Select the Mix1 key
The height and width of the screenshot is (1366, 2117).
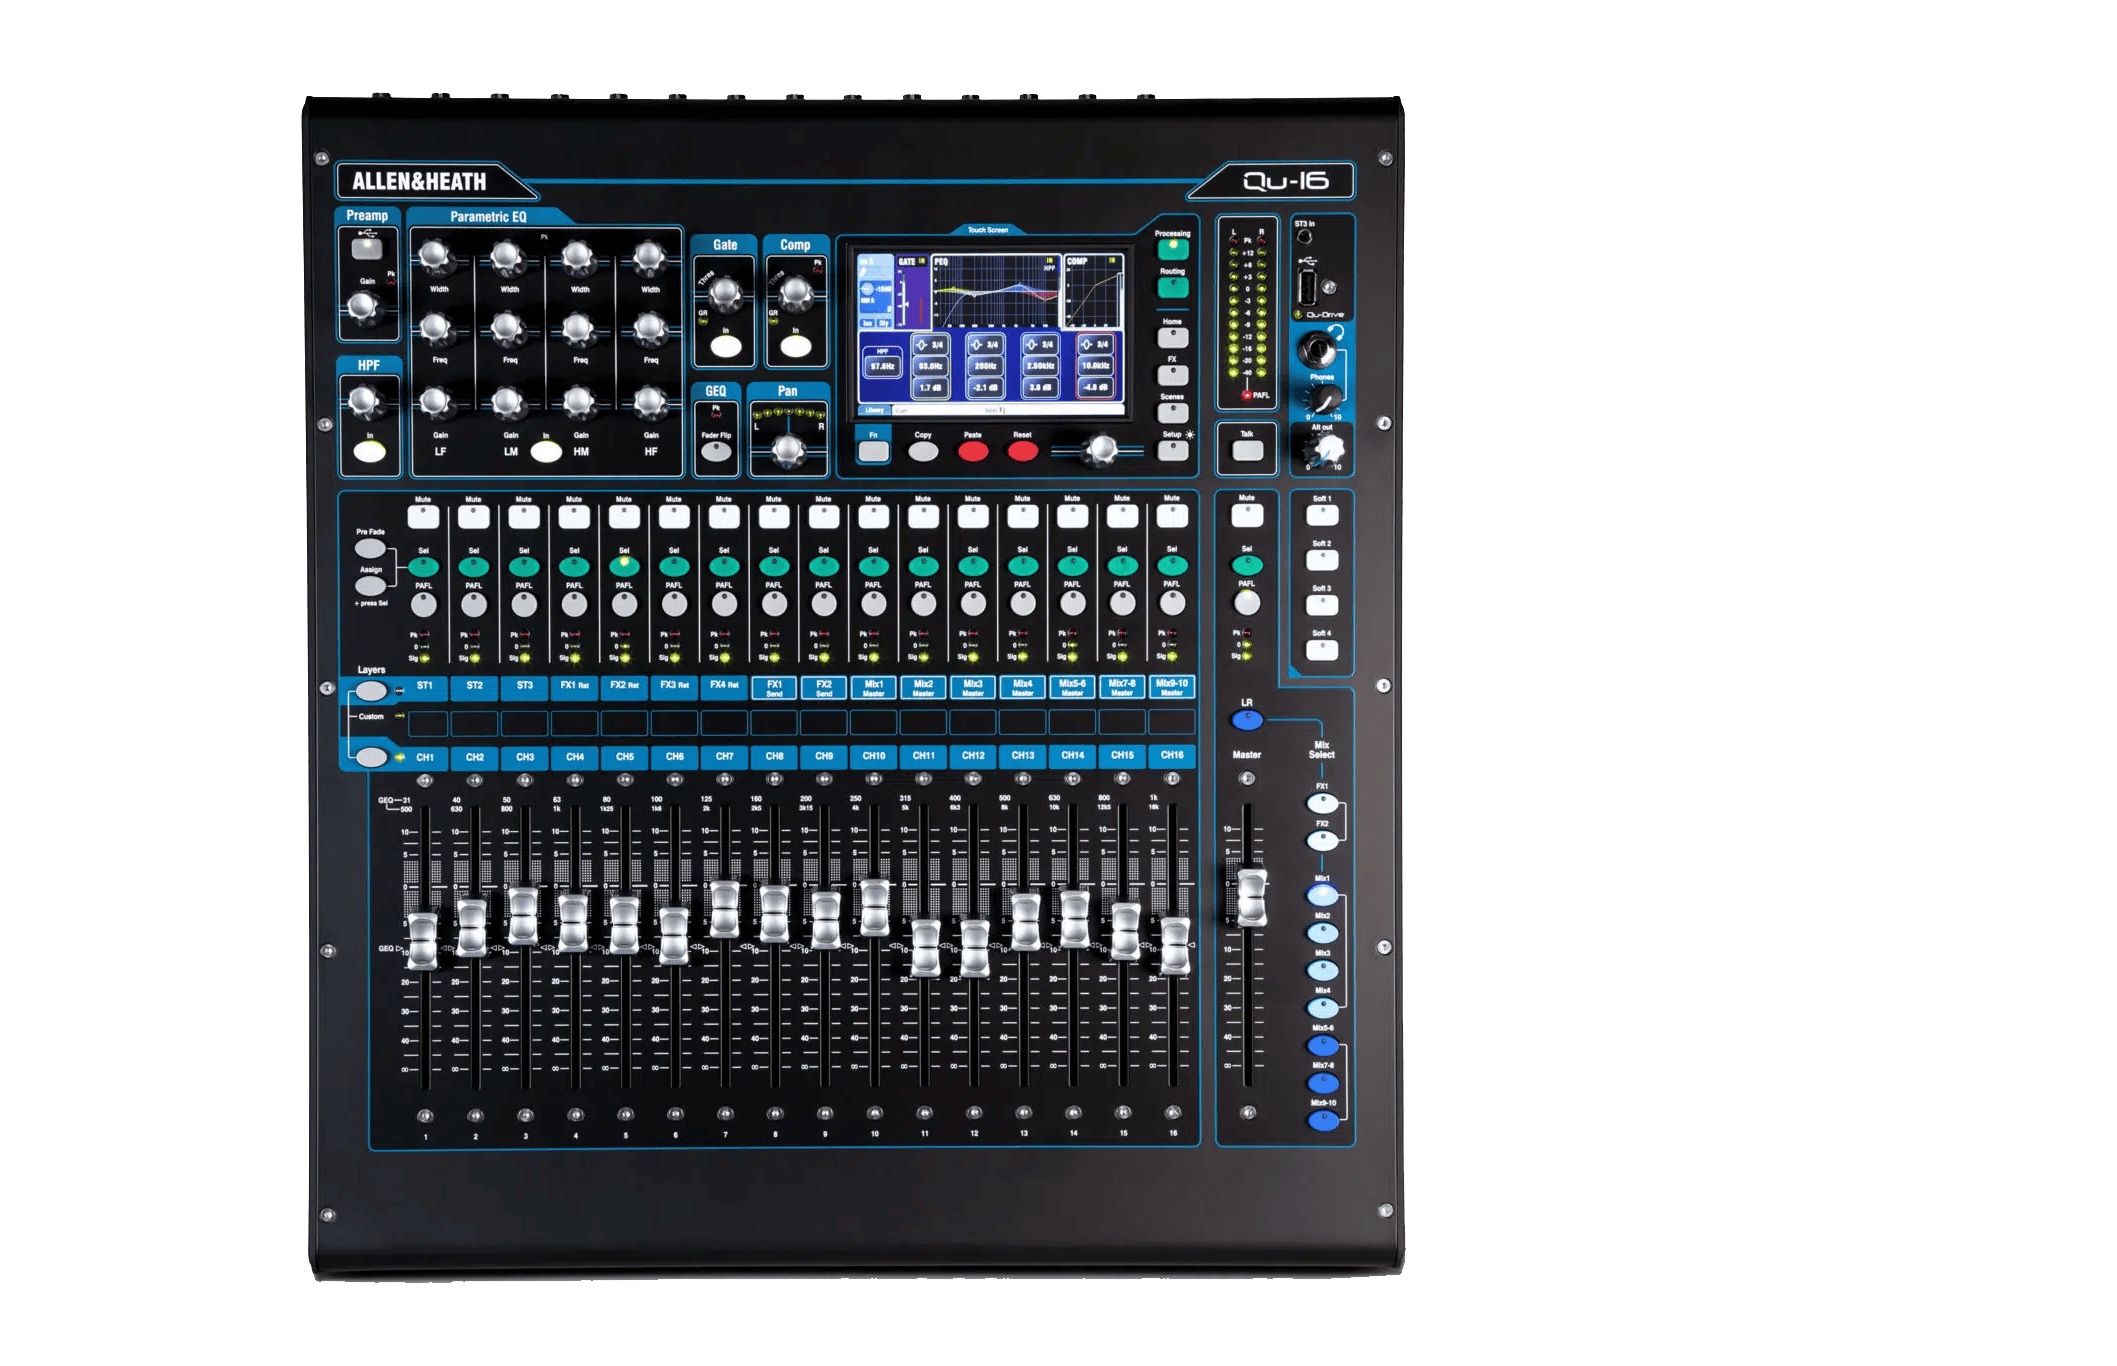tap(1322, 895)
